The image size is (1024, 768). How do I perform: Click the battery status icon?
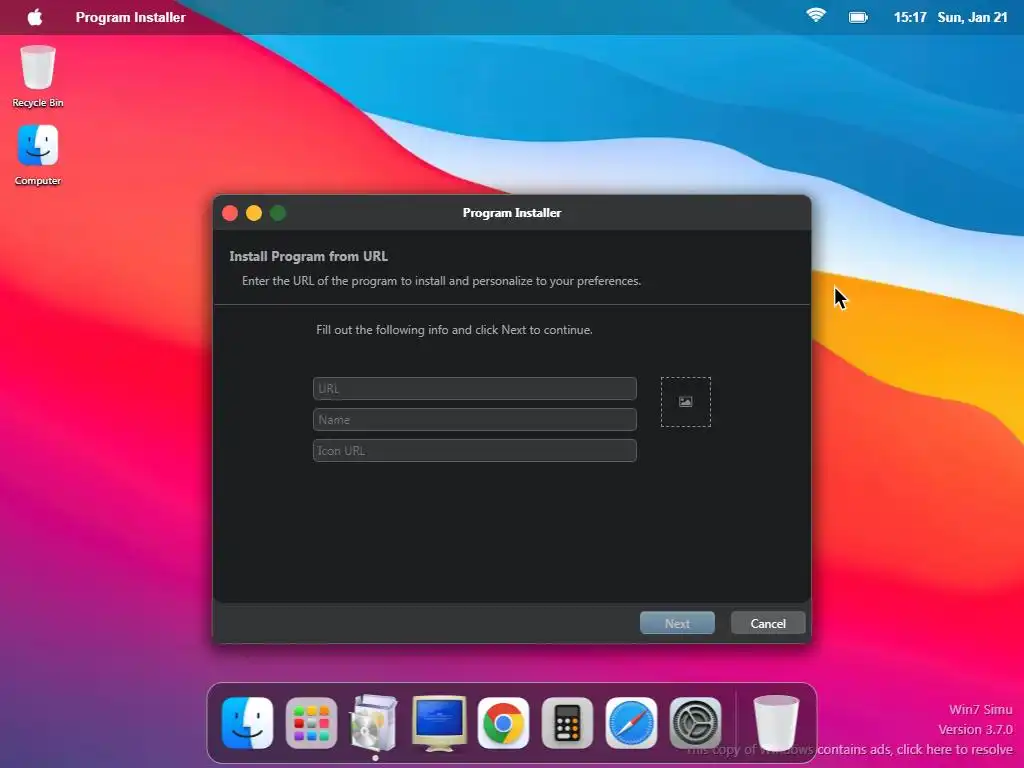tap(858, 17)
